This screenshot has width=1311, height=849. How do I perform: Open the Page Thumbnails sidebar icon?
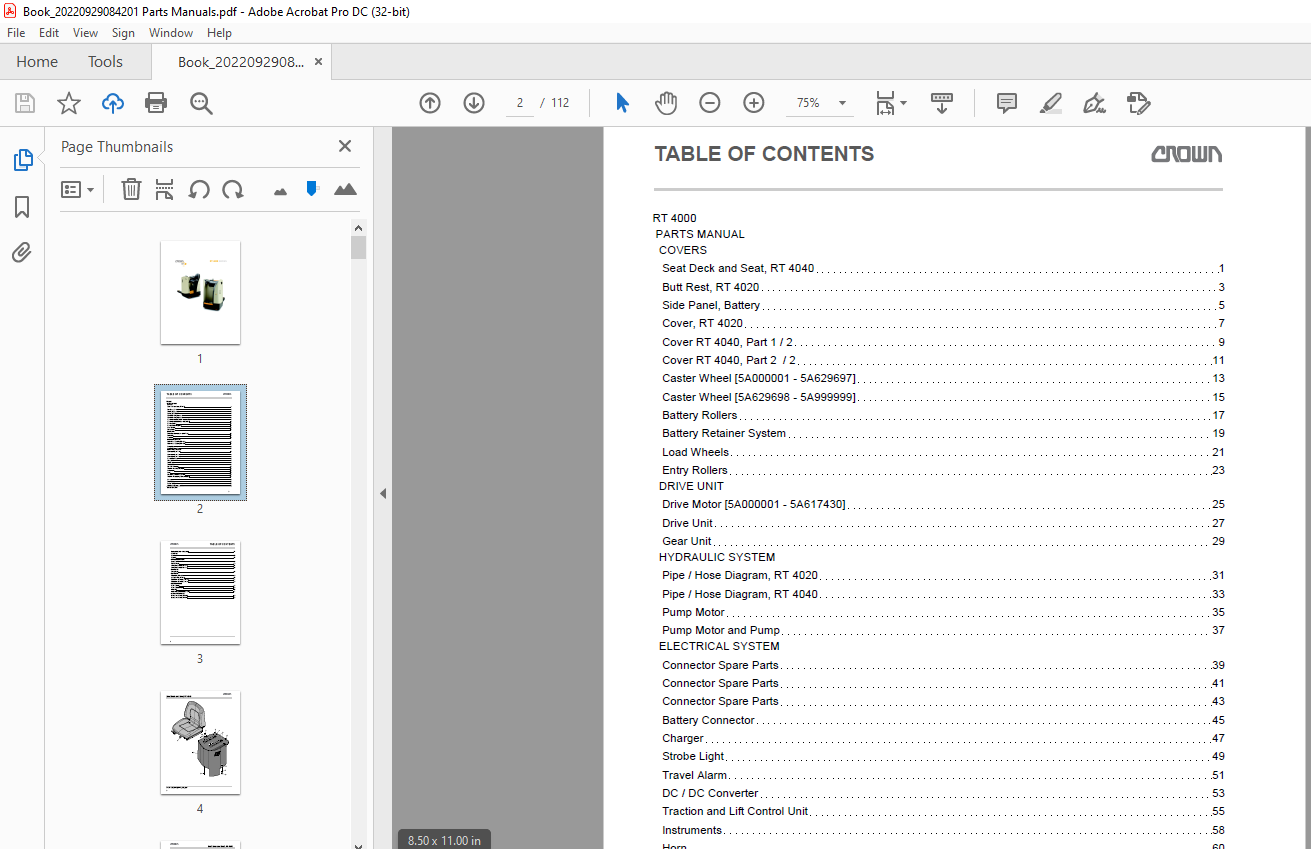pos(22,160)
